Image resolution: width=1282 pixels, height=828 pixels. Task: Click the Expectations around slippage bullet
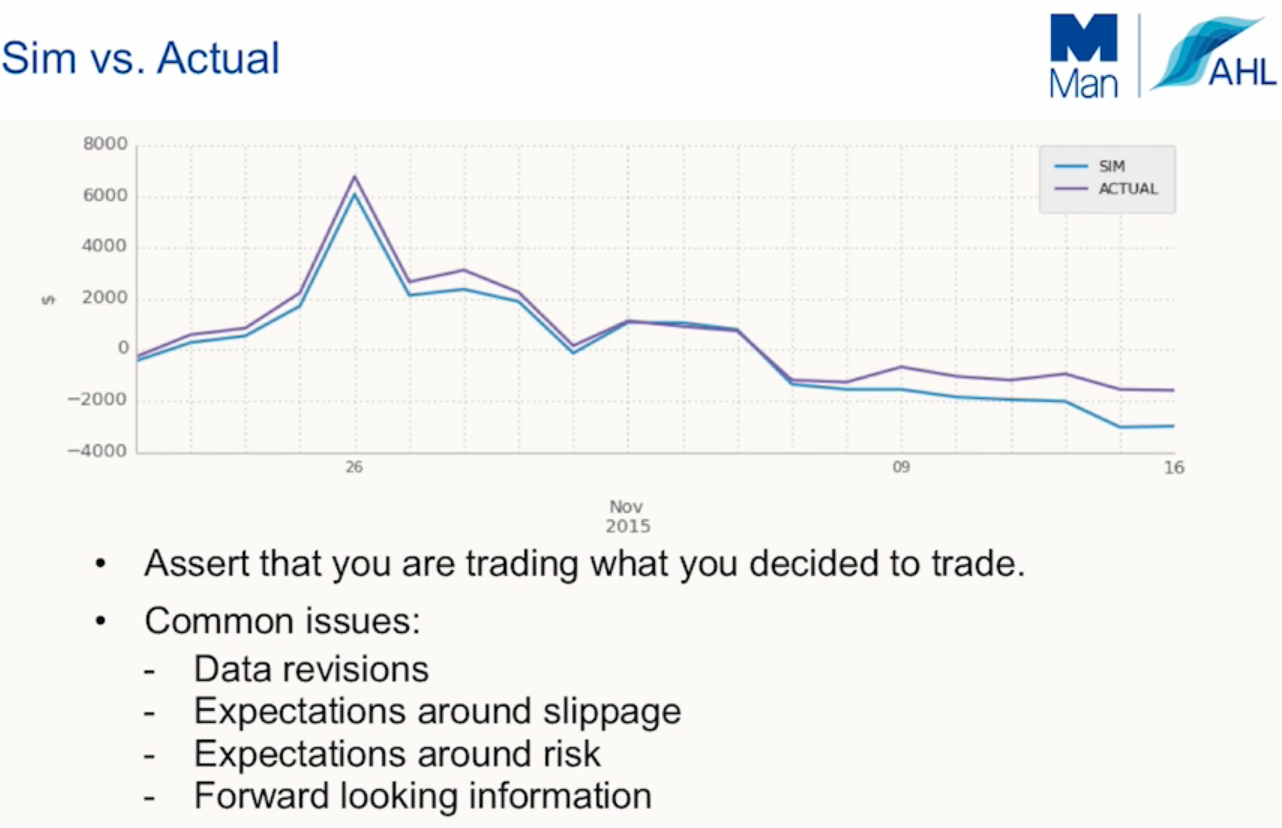(437, 711)
